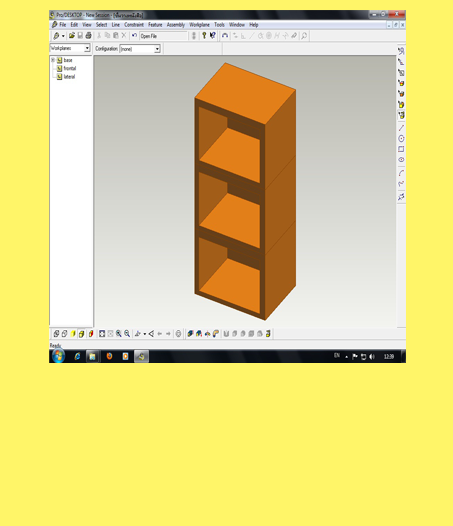
Task: Click the Print icon in toolbar
Action: pyautogui.click(x=88, y=36)
